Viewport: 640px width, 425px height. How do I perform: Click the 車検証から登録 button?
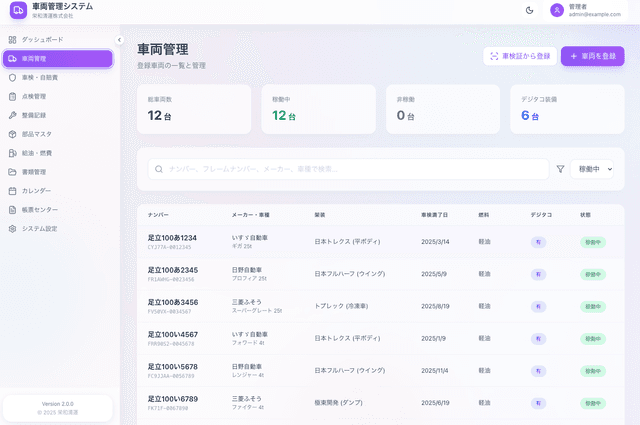coord(519,57)
